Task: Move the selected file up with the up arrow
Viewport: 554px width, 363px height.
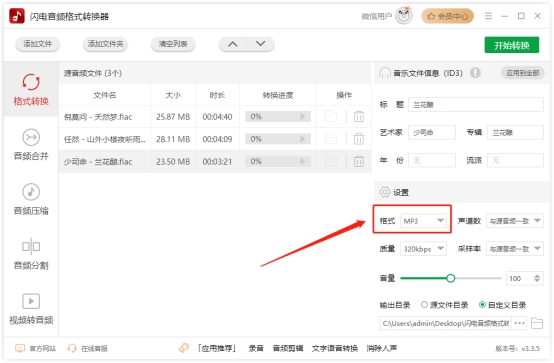Action: [232, 44]
